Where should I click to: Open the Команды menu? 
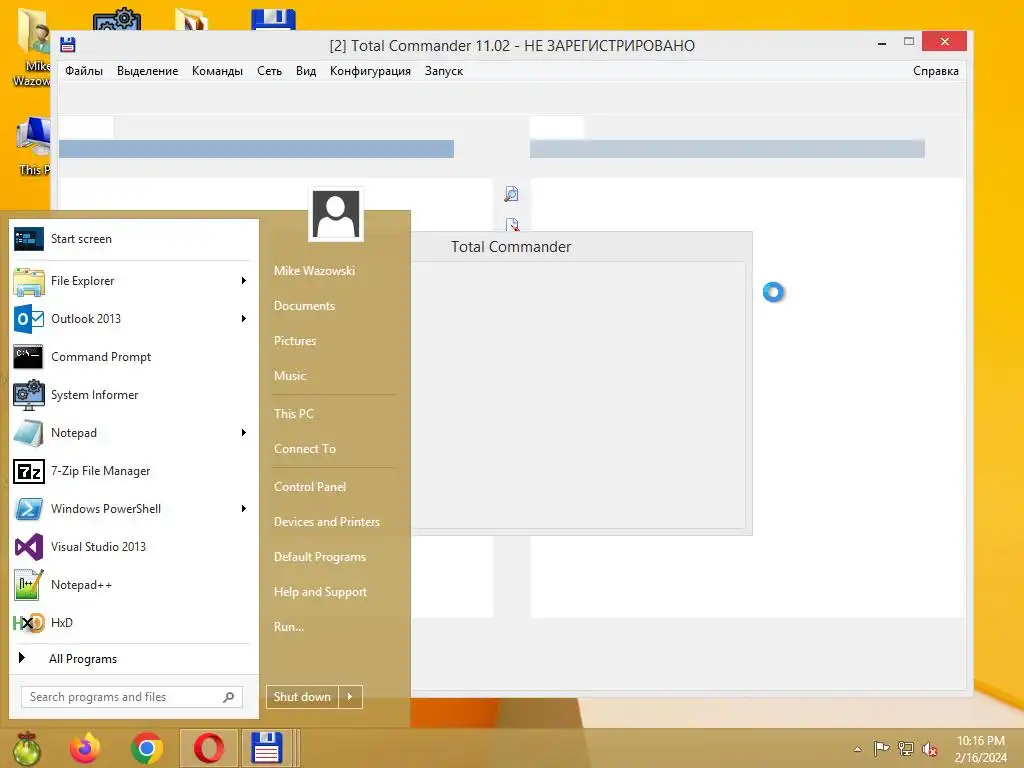[x=217, y=71]
